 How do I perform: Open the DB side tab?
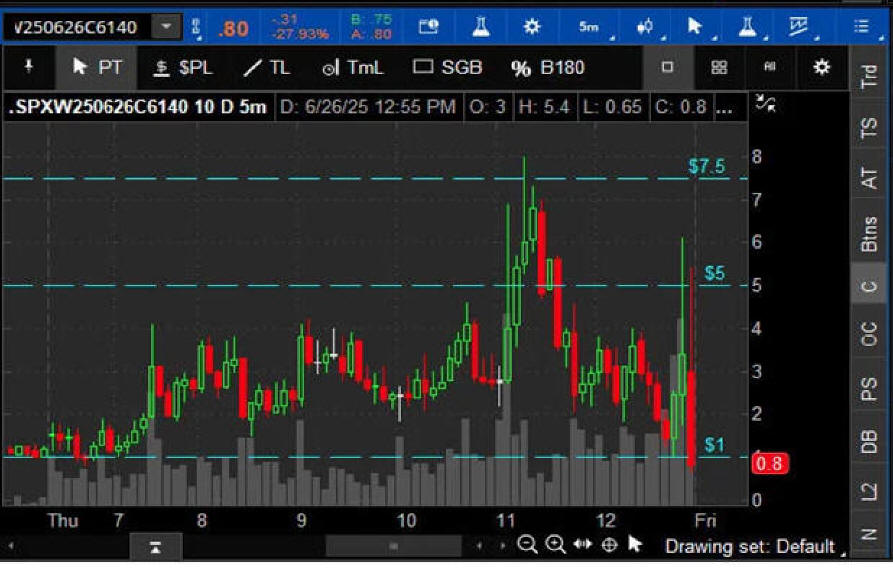tap(869, 441)
